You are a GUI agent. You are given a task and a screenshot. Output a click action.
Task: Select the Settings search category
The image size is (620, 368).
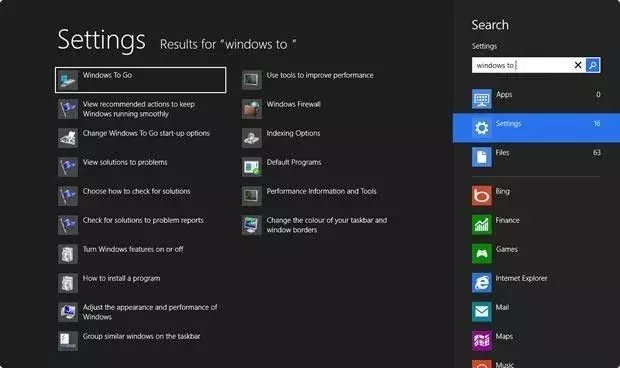(x=536, y=128)
